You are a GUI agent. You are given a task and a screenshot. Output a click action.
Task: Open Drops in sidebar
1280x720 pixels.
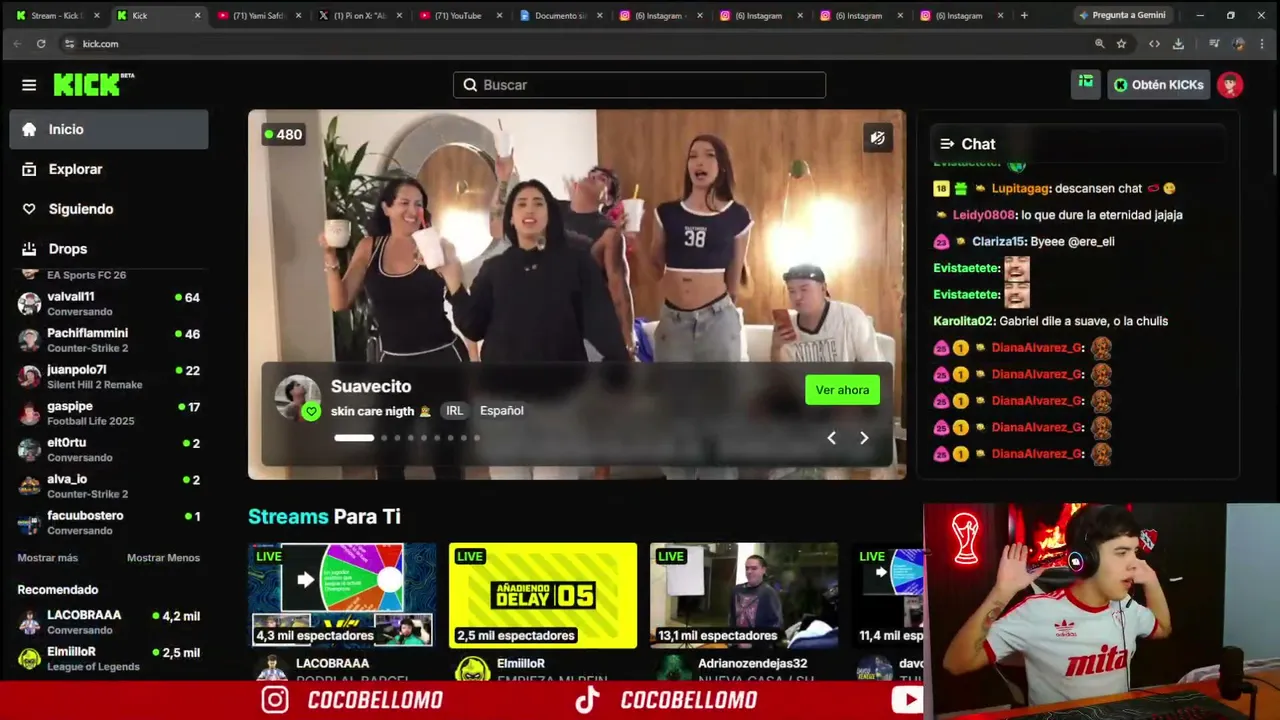tap(109, 249)
